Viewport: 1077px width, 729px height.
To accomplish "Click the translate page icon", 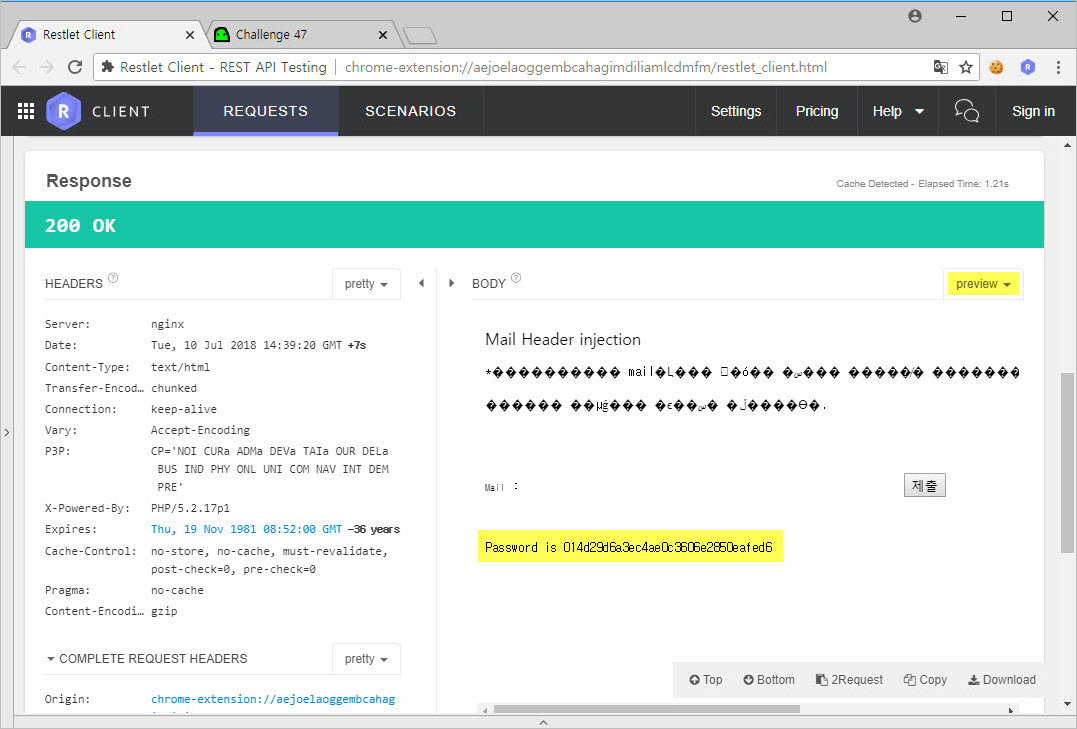I will point(940,67).
